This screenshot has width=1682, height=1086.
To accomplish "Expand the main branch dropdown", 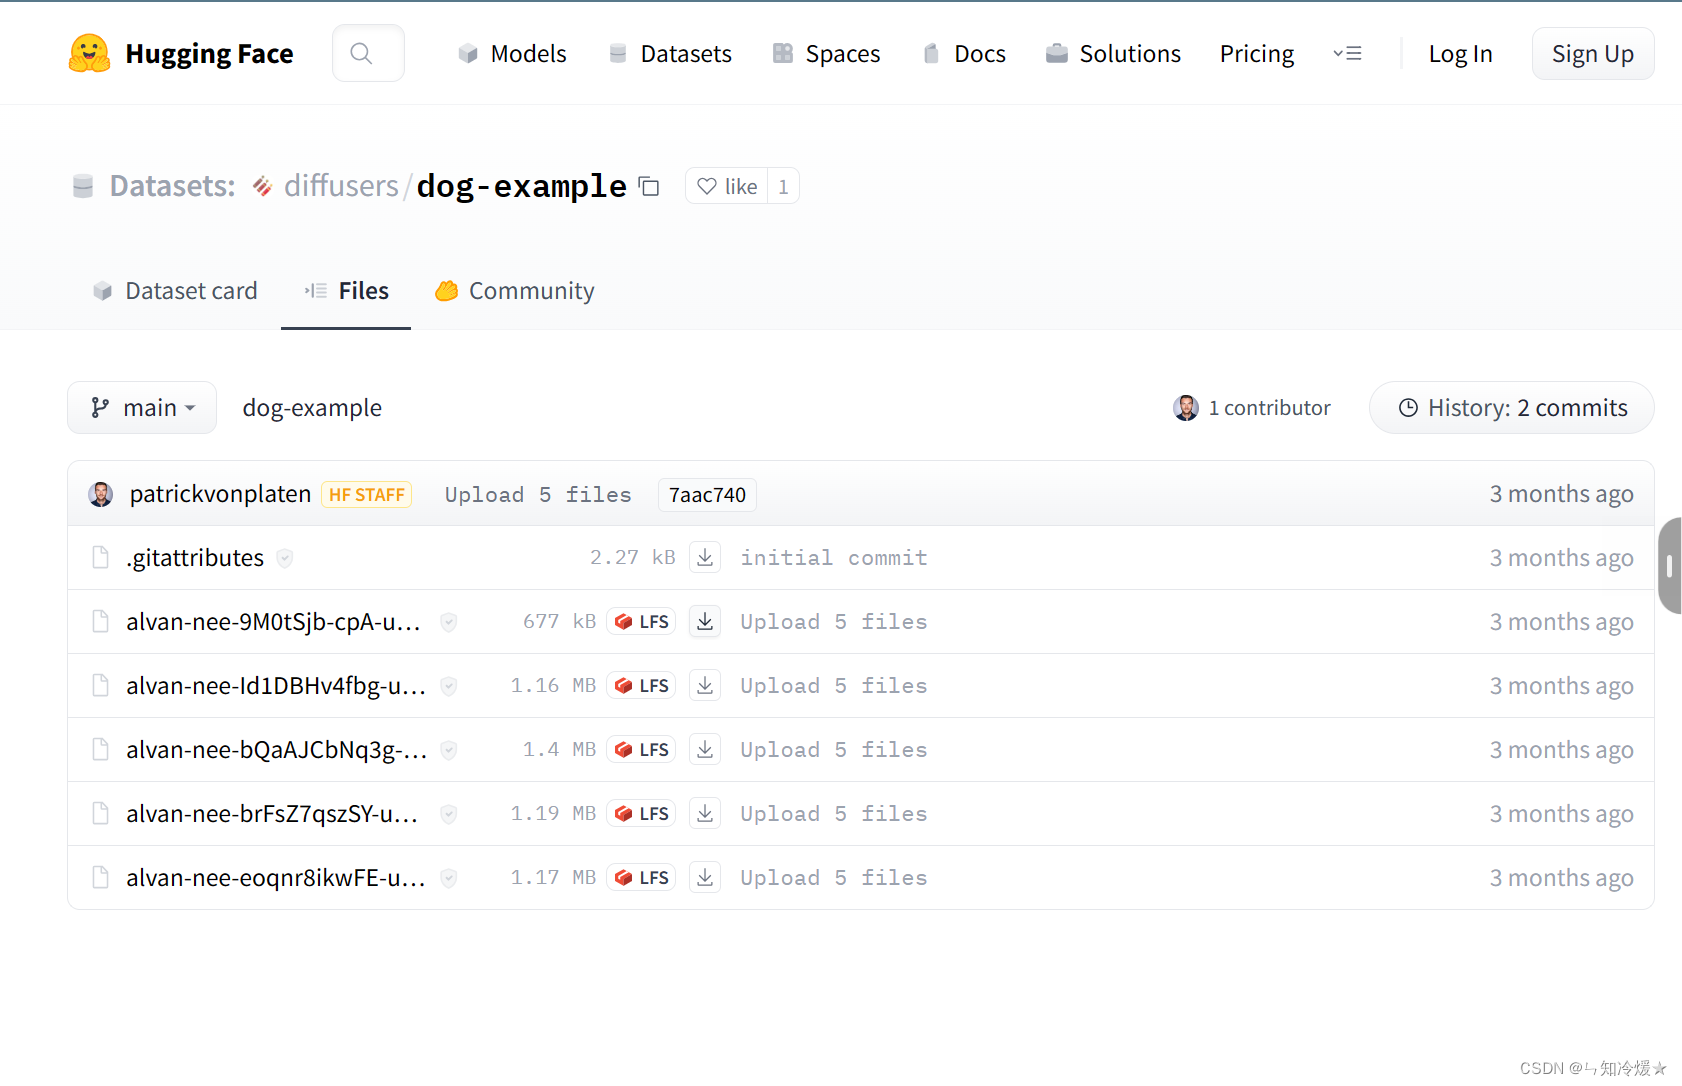I will tap(142, 407).
